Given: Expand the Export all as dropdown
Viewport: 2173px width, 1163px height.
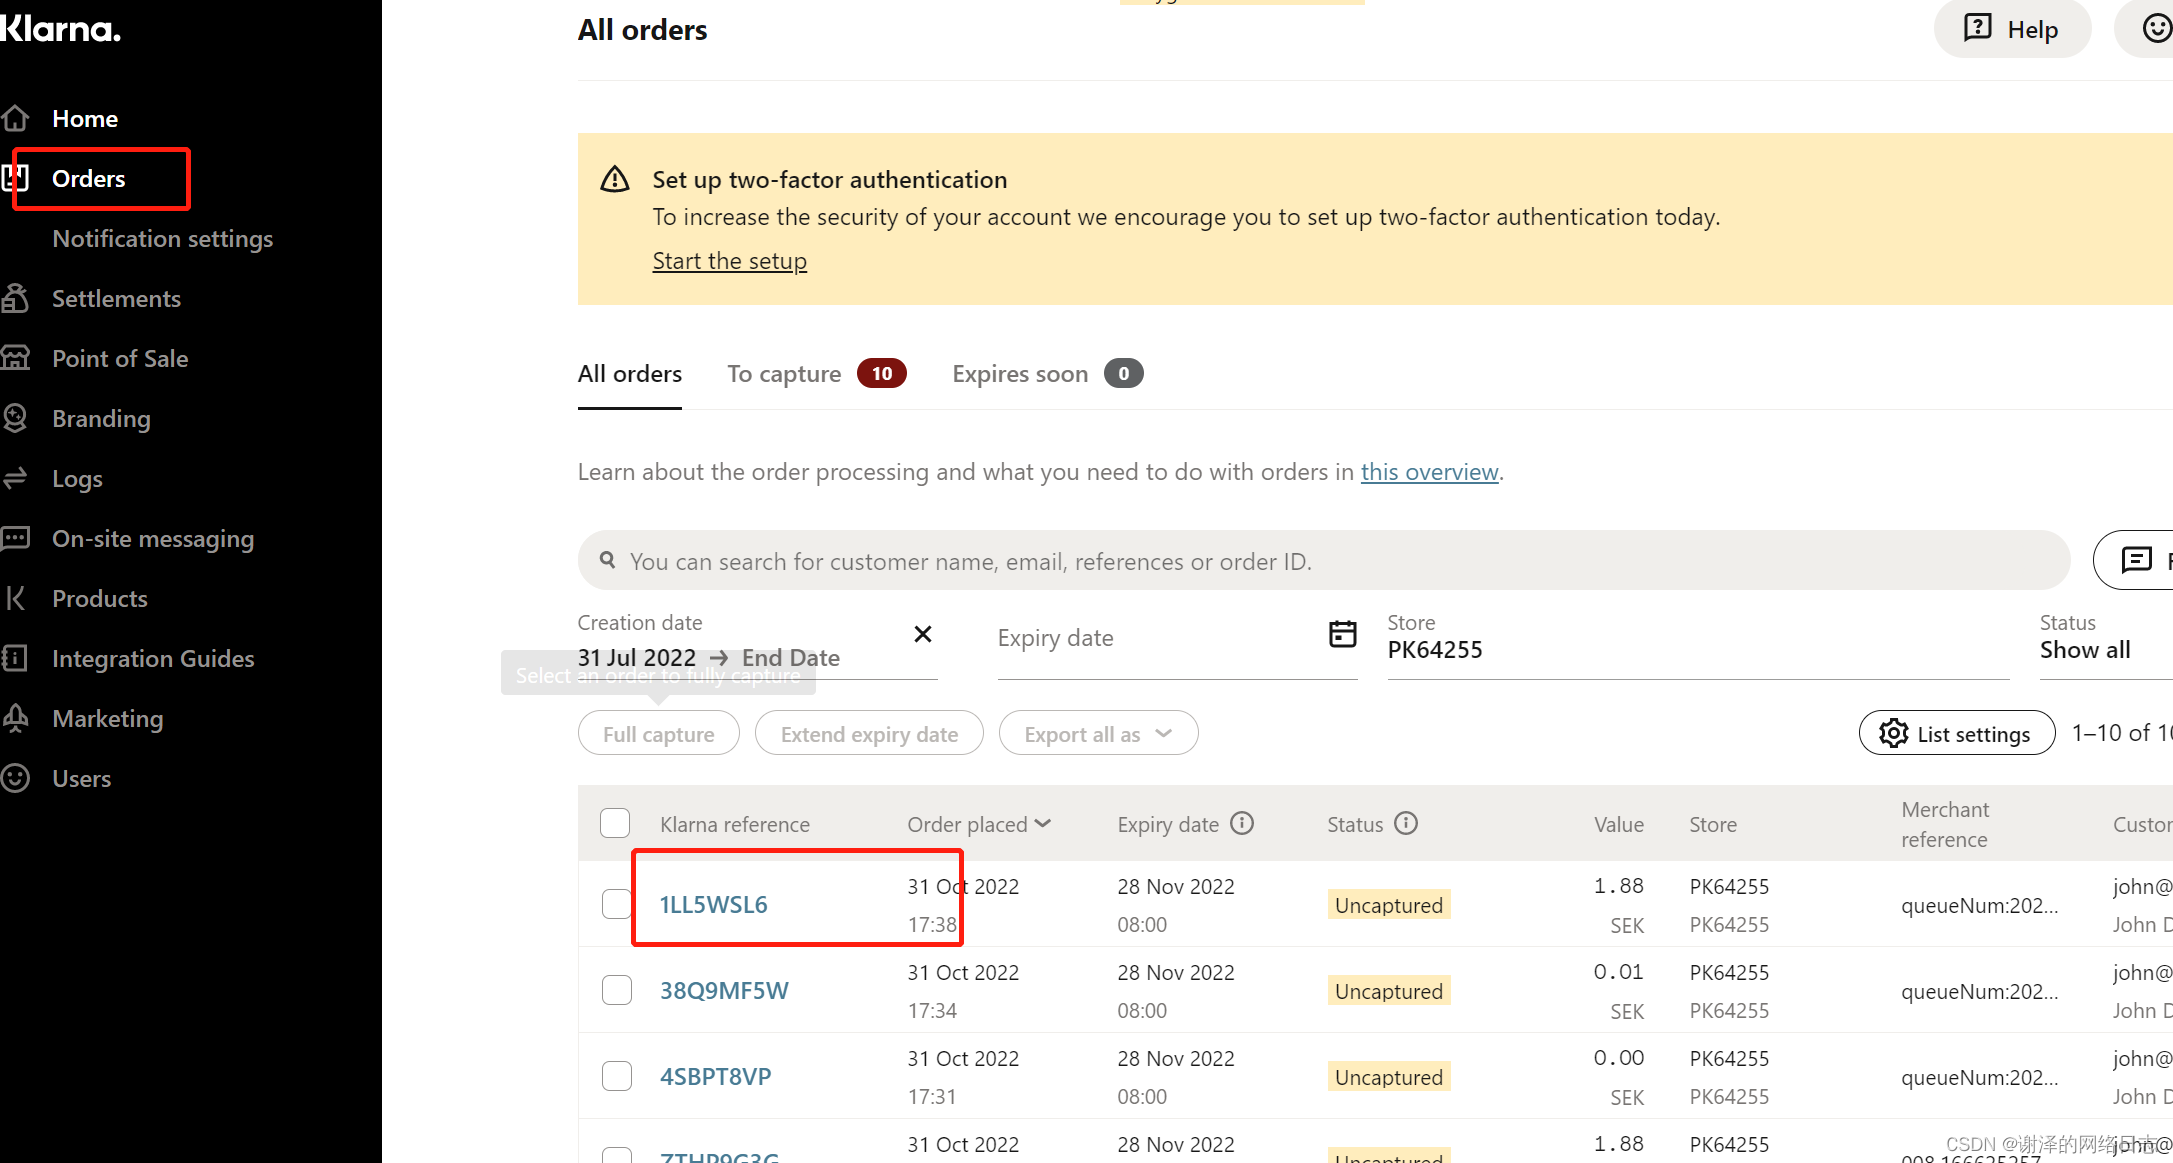Looking at the screenshot, I should tap(1098, 734).
